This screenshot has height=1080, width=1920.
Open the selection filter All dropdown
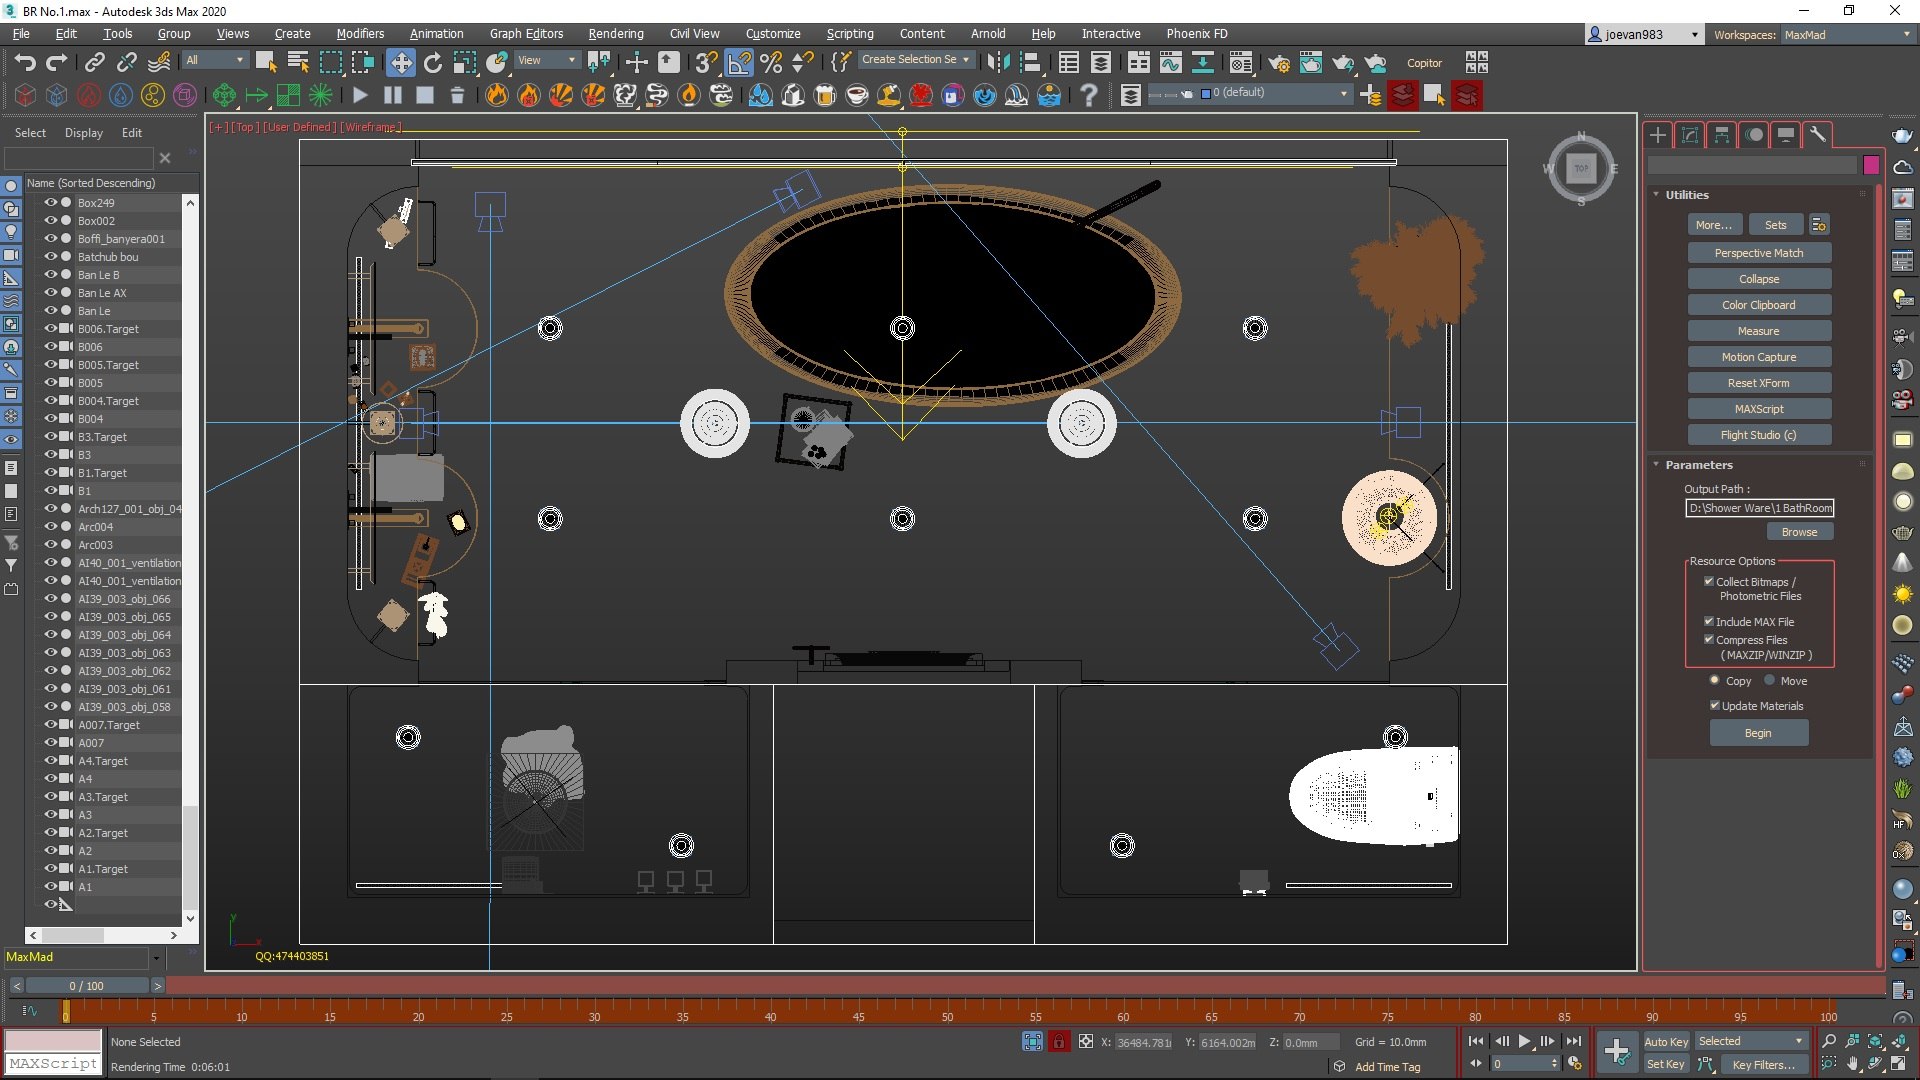point(214,60)
